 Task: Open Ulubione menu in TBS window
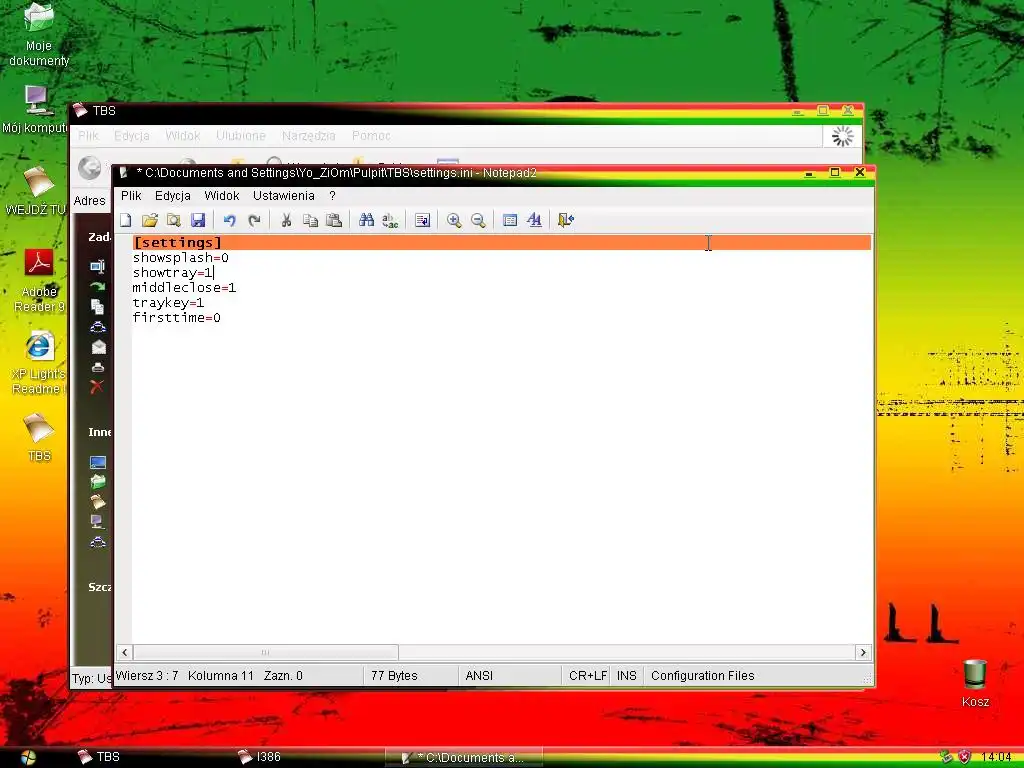tap(240, 136)
